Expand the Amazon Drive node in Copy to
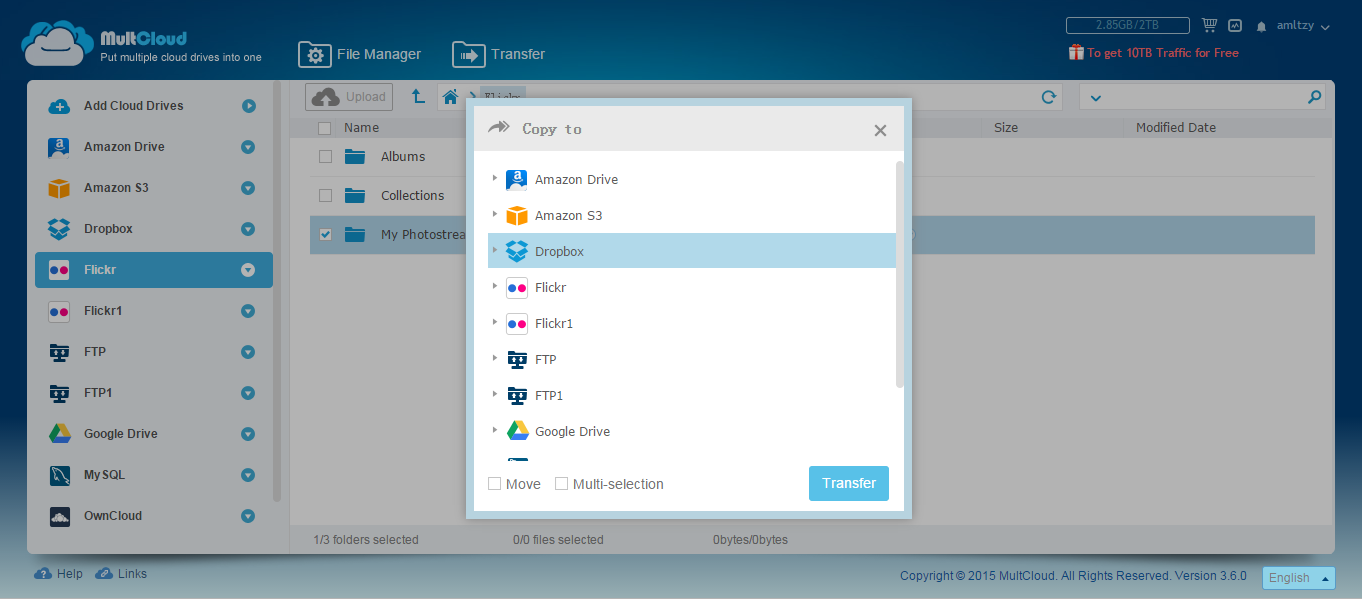1362x599 pixels. (494, 179)
